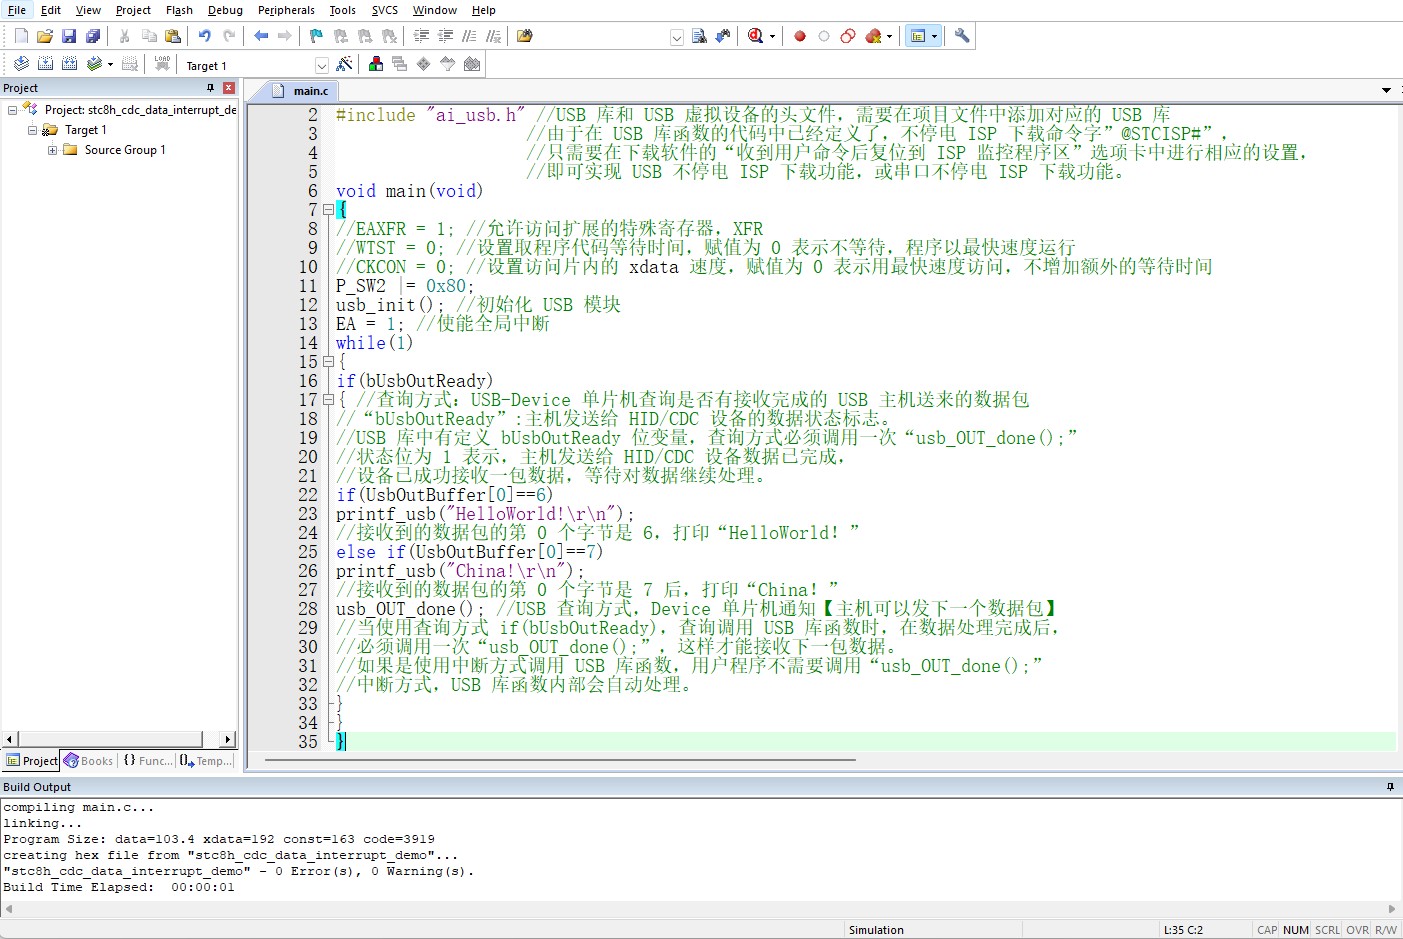
Task: Open Manage Project Items icon
Action: point(376,64)
